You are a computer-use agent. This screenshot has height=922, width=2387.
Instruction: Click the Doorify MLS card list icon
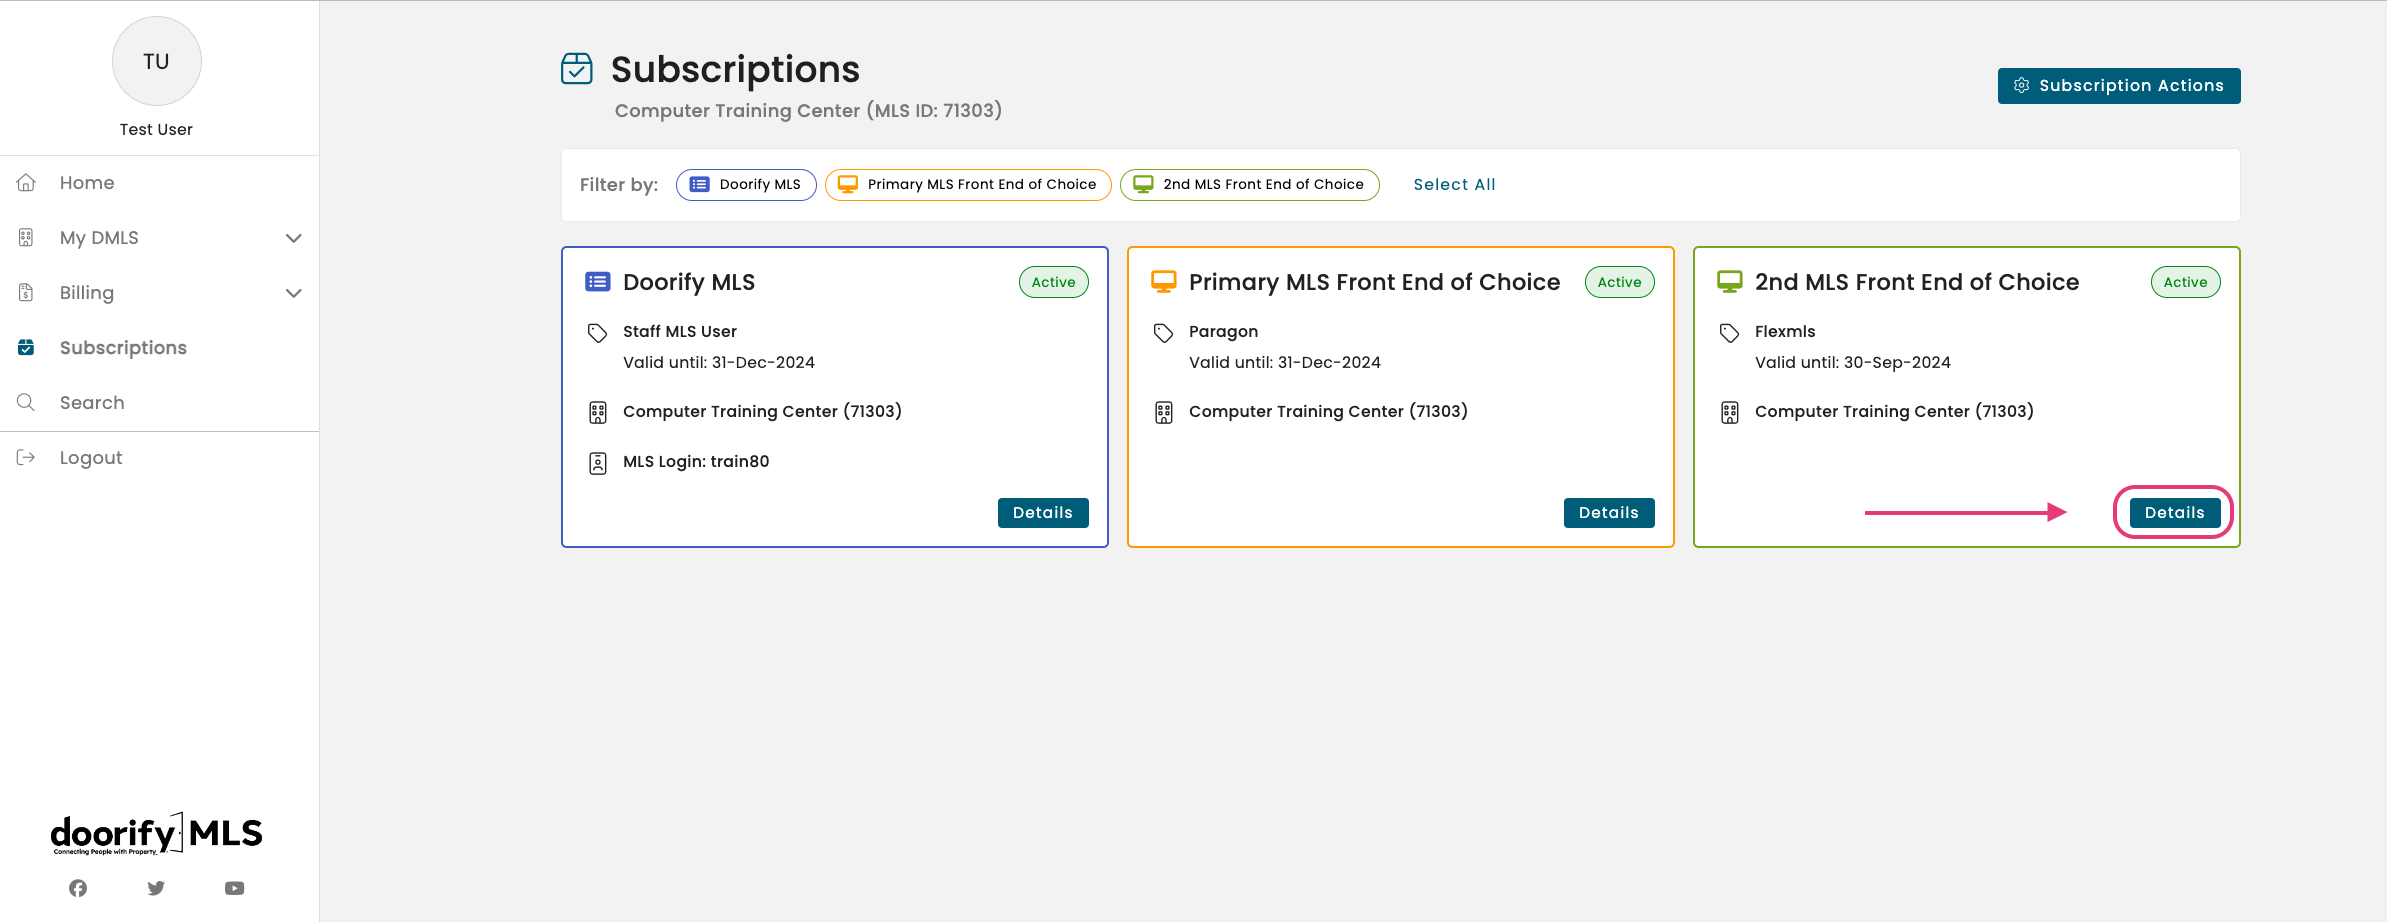point(598,282)
